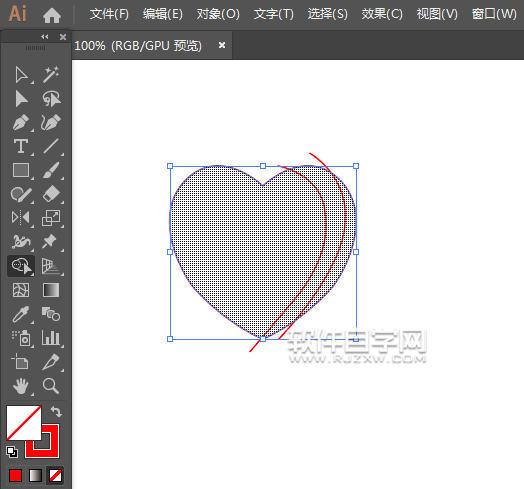Select the Pen tool

tap(21, 123)
